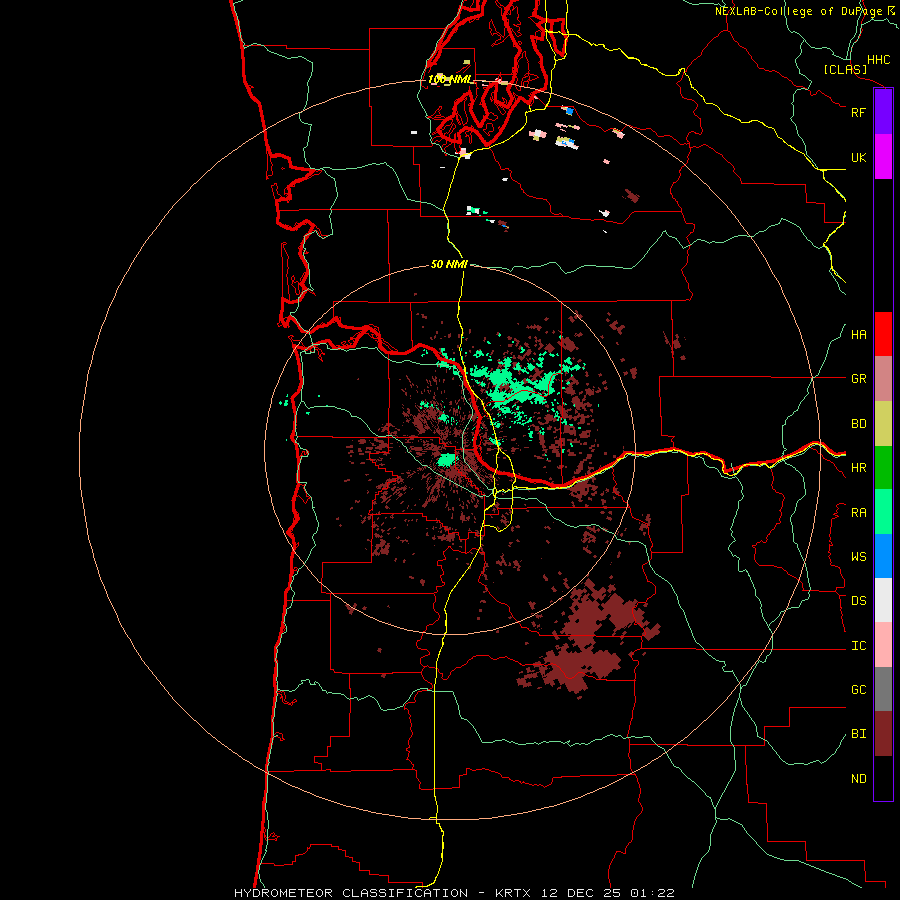Click the GC gray legend swatch
The image size is (900, 900).
pyautogui.click(x=883, y=689)
